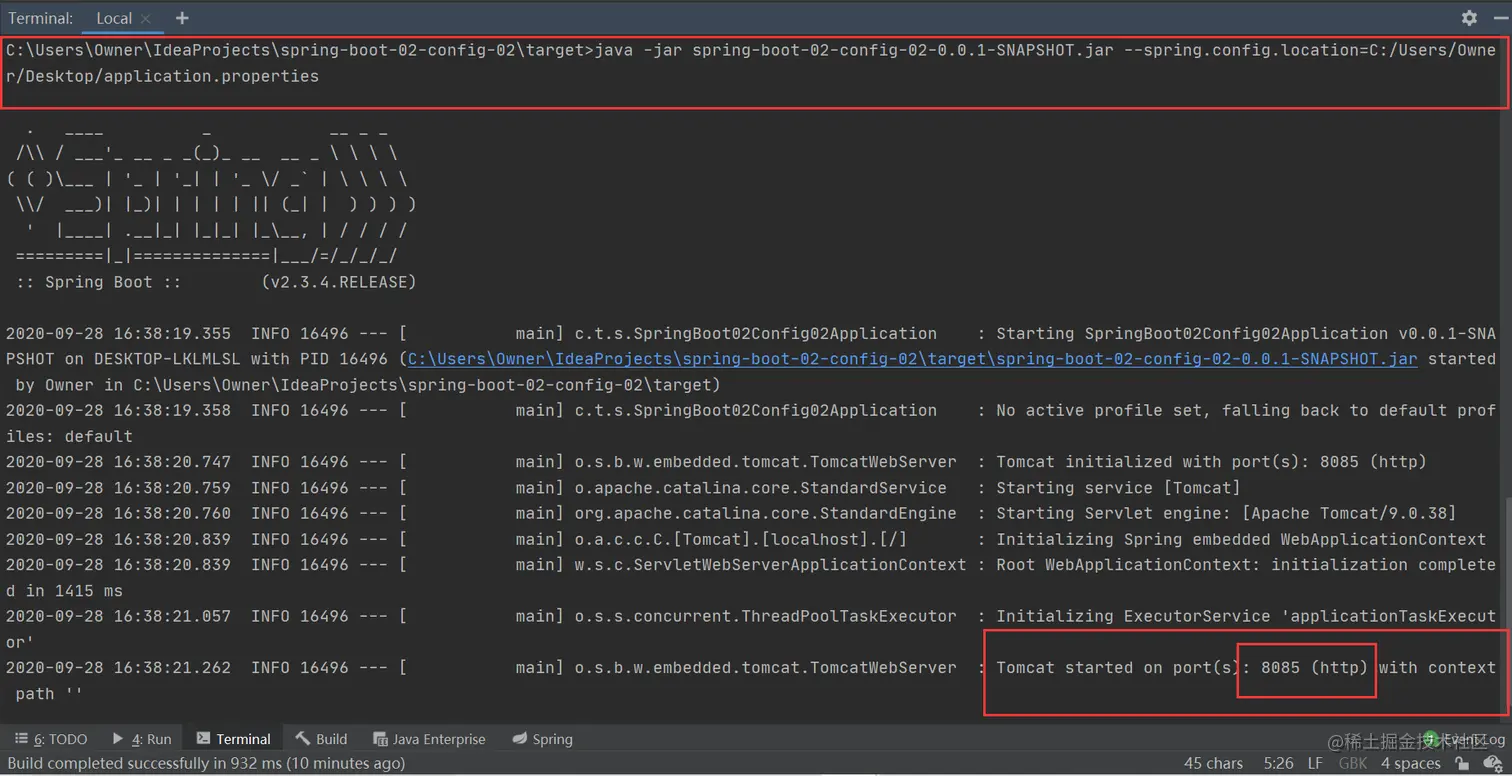Image resolution: width=1512 pixels, height=776 pixels.
Task: Open the Spring tool window
Action: tap(542, 739)
